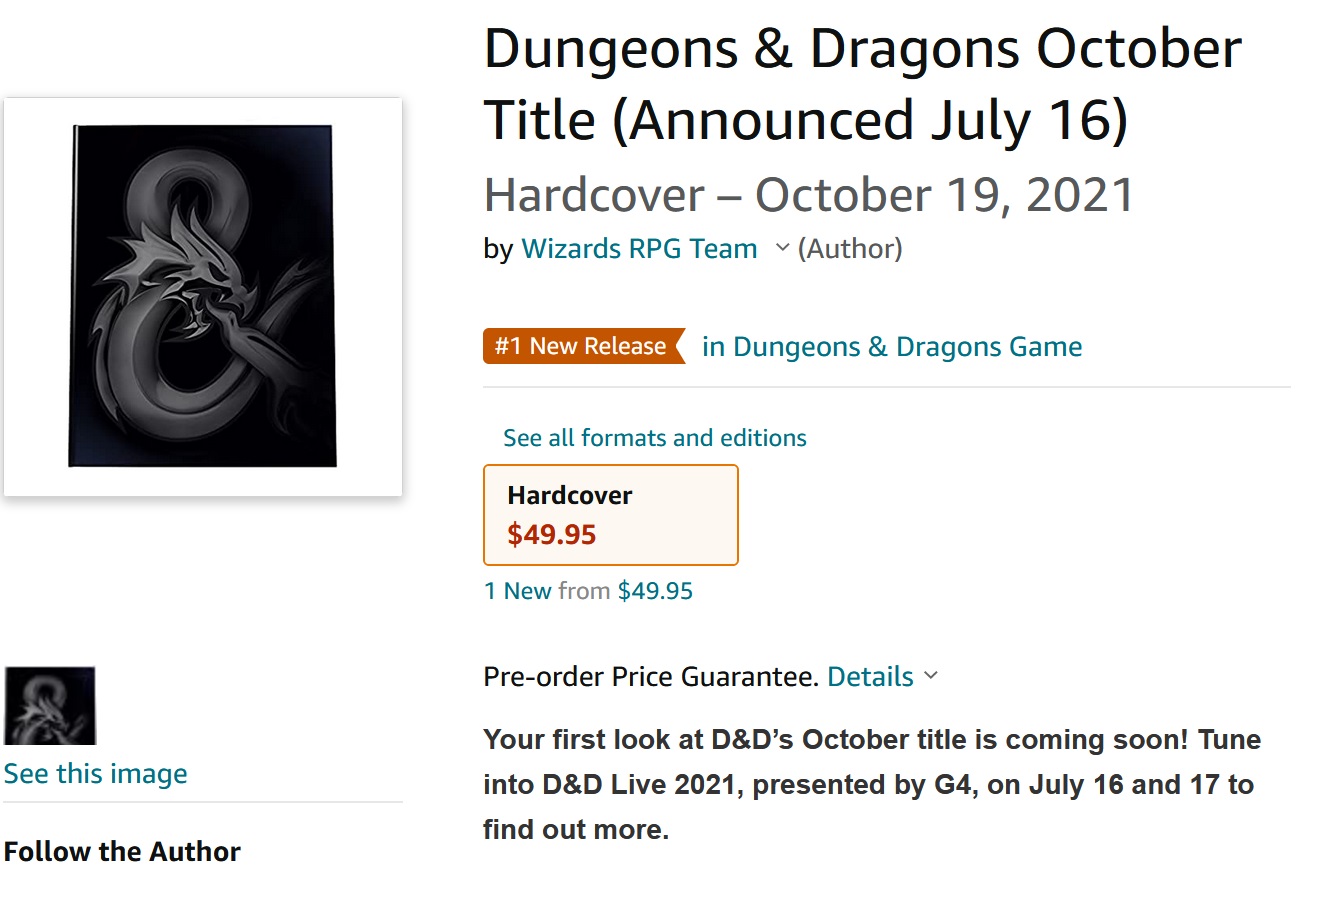Click the 'Follow the Author' heading
The width and height of the screenshot is (1326, 897).
click(122, 852)
